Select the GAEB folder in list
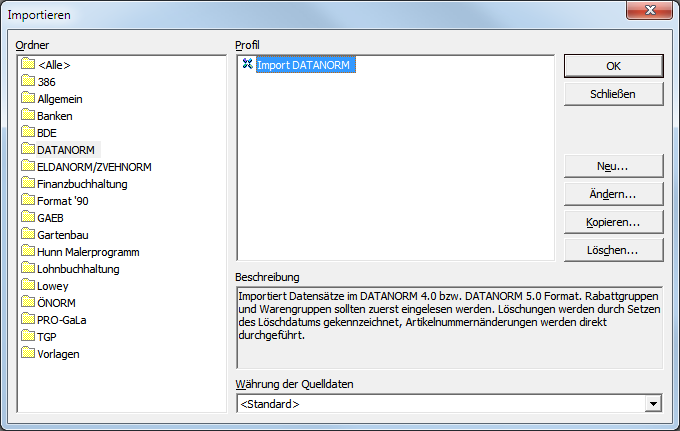This screenshot has height=431, width=680. (x=50, y=218)
